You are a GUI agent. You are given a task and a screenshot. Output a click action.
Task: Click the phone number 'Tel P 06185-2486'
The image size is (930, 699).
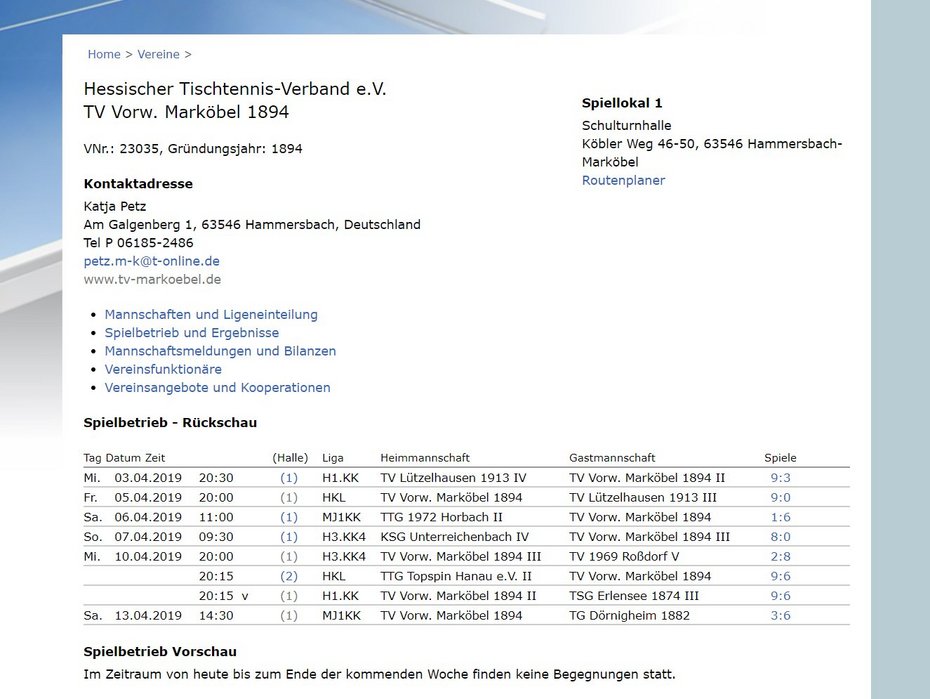[x=138, y=242]
